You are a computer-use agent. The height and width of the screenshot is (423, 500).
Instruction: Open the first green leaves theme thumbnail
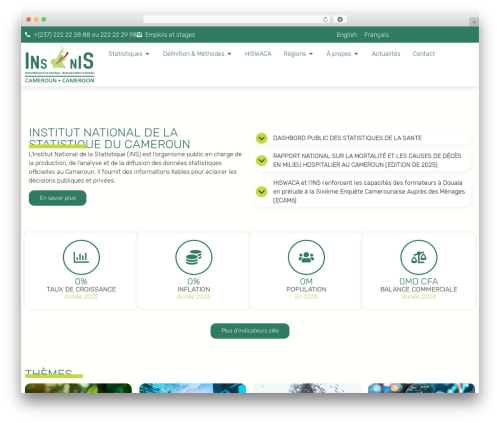(x=78, y=388)
